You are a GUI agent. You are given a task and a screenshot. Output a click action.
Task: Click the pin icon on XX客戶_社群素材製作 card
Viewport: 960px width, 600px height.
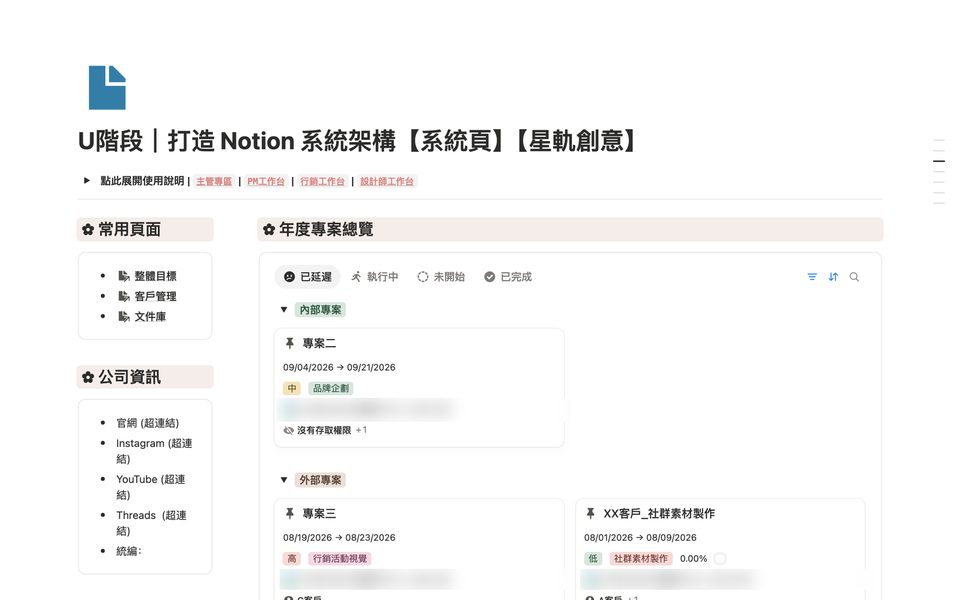590,514
